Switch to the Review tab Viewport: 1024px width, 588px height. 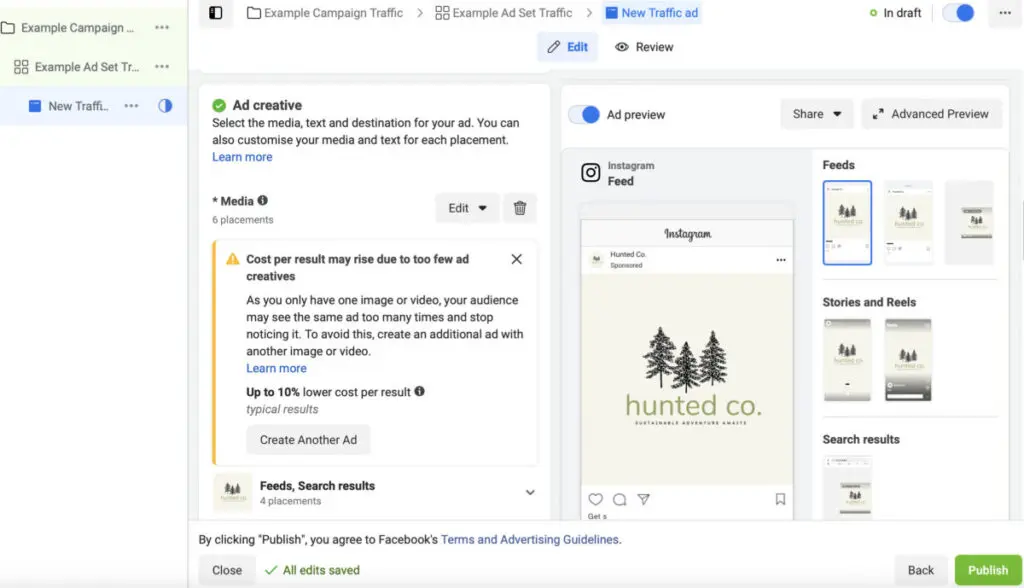644,47
